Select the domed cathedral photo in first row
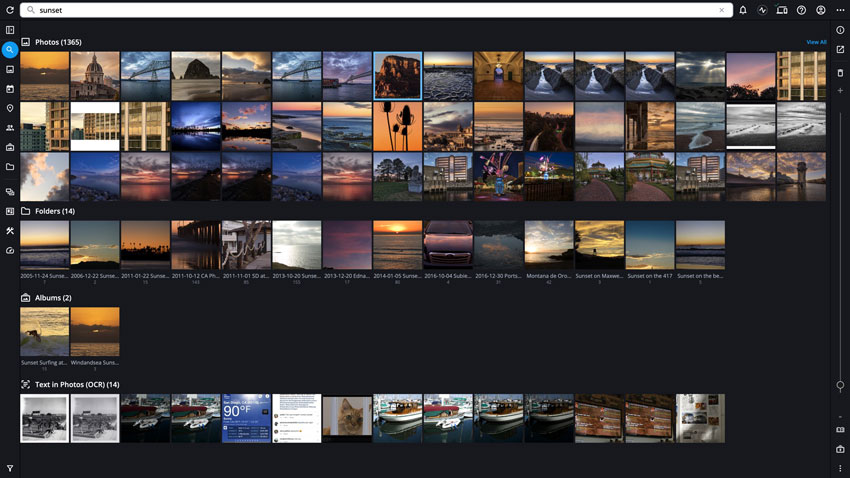 point(95,76)
